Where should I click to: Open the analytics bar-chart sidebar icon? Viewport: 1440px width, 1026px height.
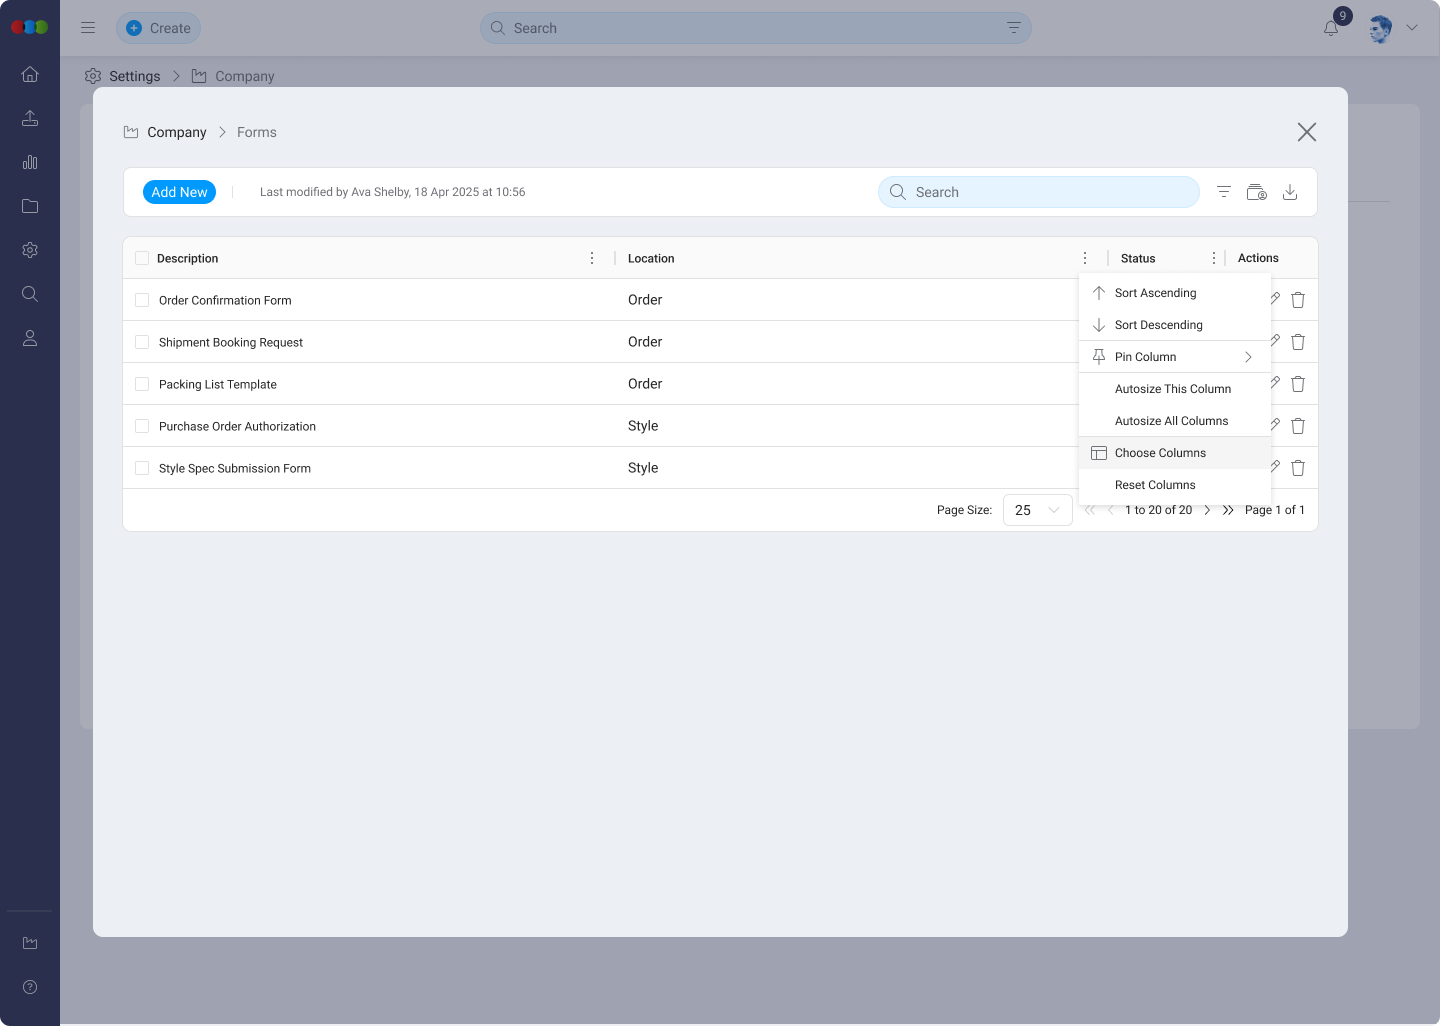[30, 162]
